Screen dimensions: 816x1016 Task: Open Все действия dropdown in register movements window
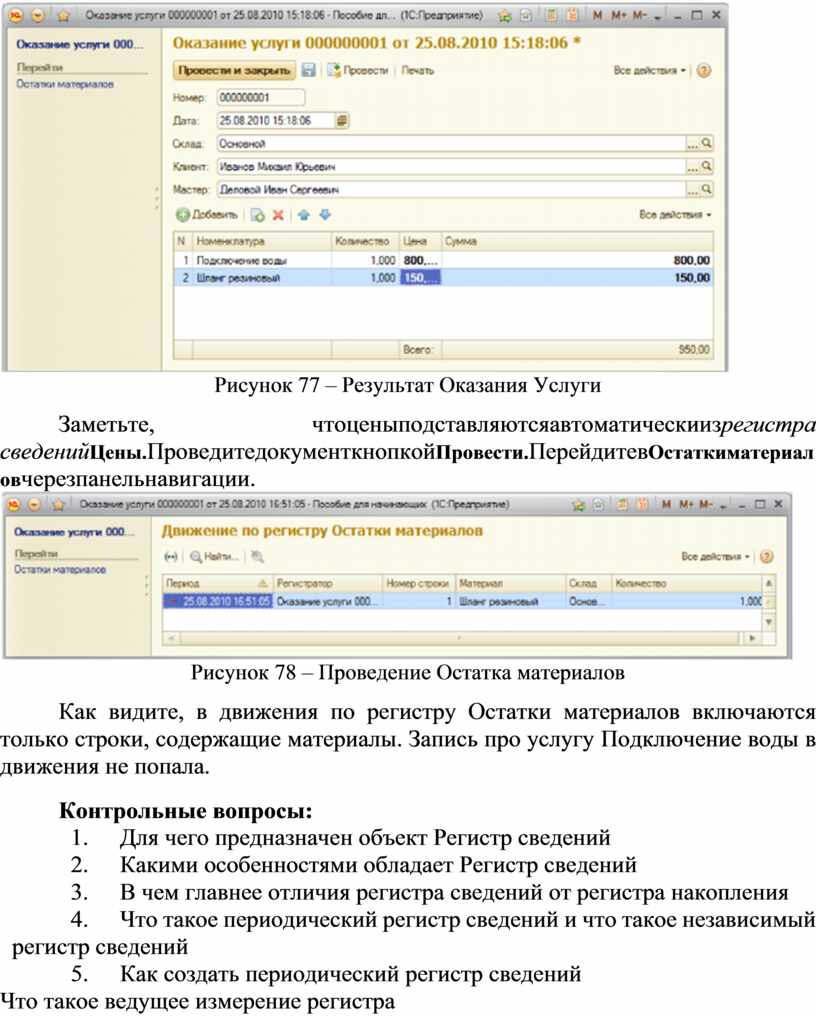715,557
